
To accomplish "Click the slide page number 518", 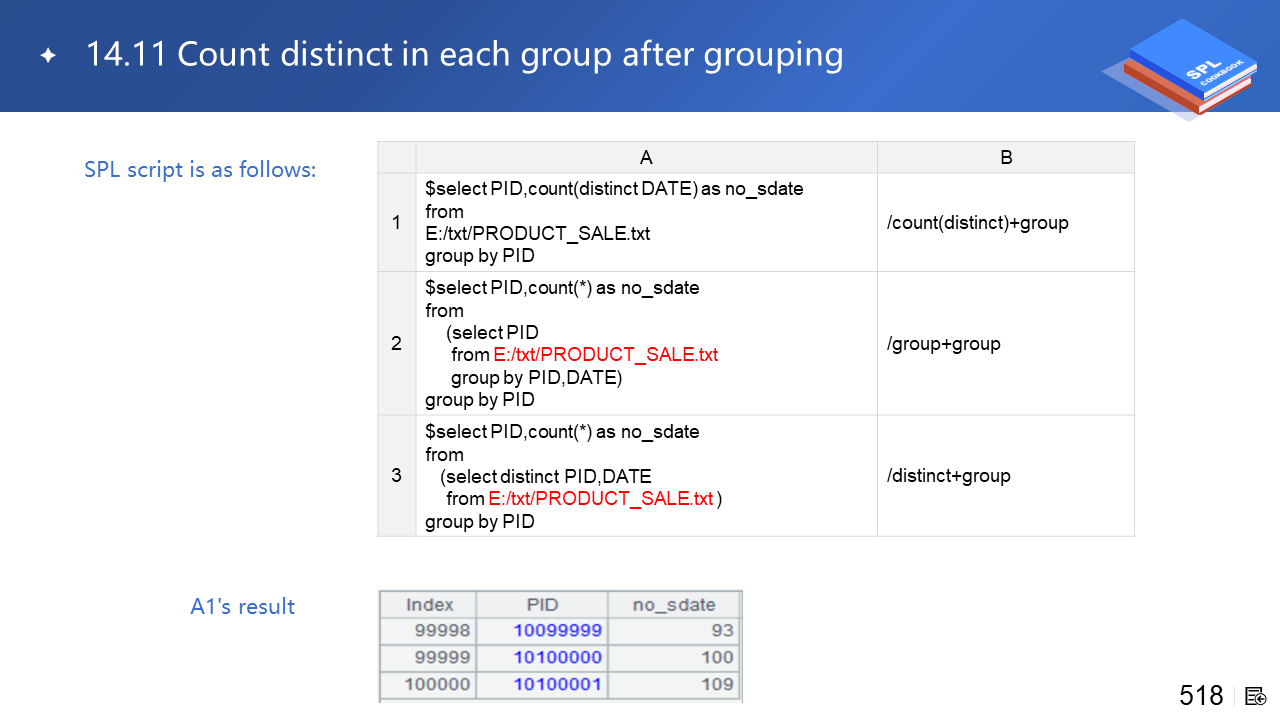I will coord(1201,696).
